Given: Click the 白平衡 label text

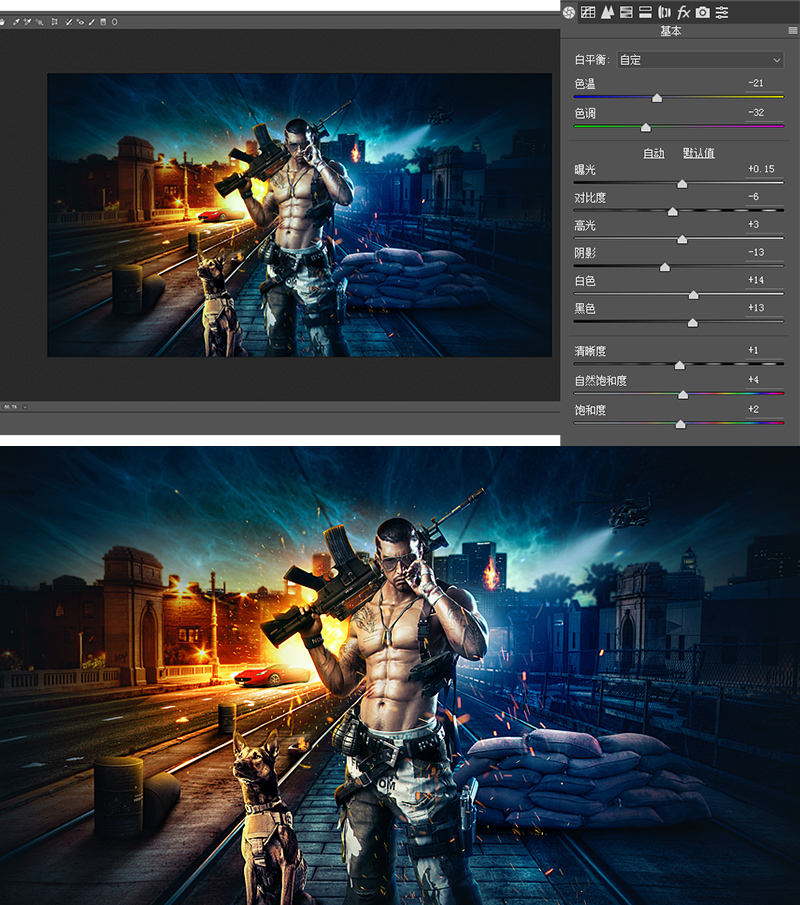Looking at the screenshot, I should pyautogui.click(x=591, y=60).
